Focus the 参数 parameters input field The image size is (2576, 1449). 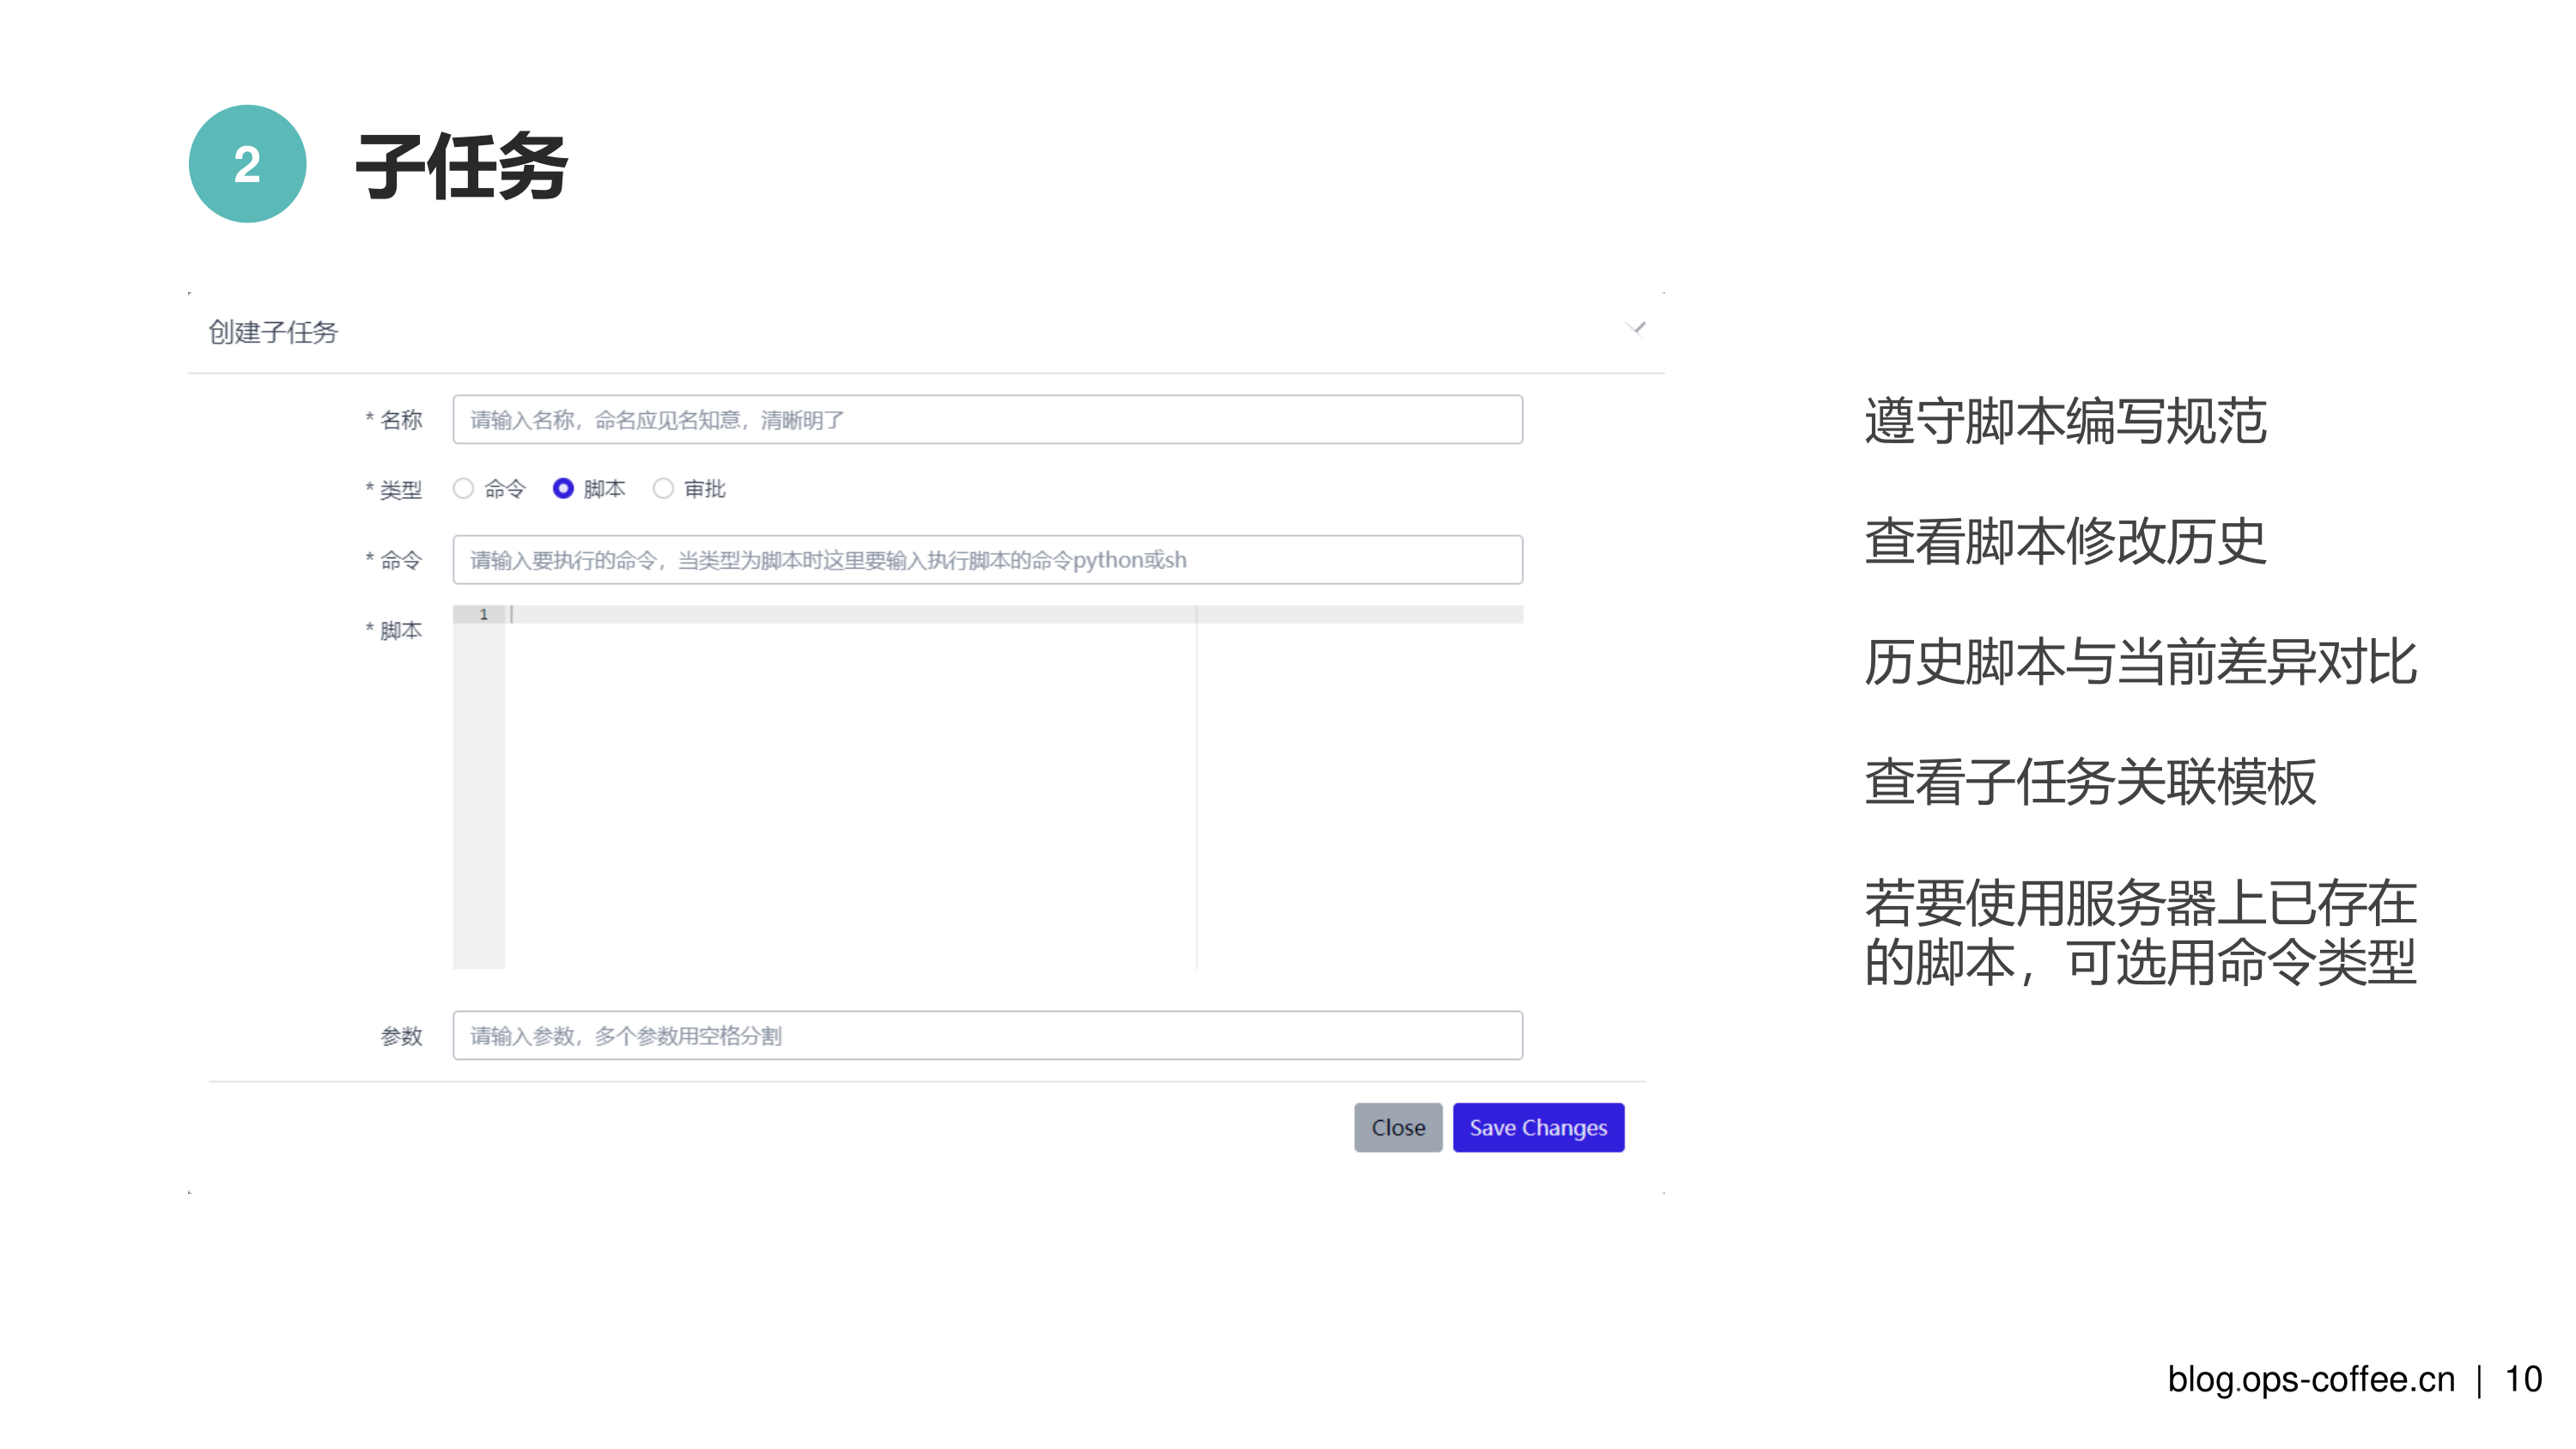tap(987, 1035)
